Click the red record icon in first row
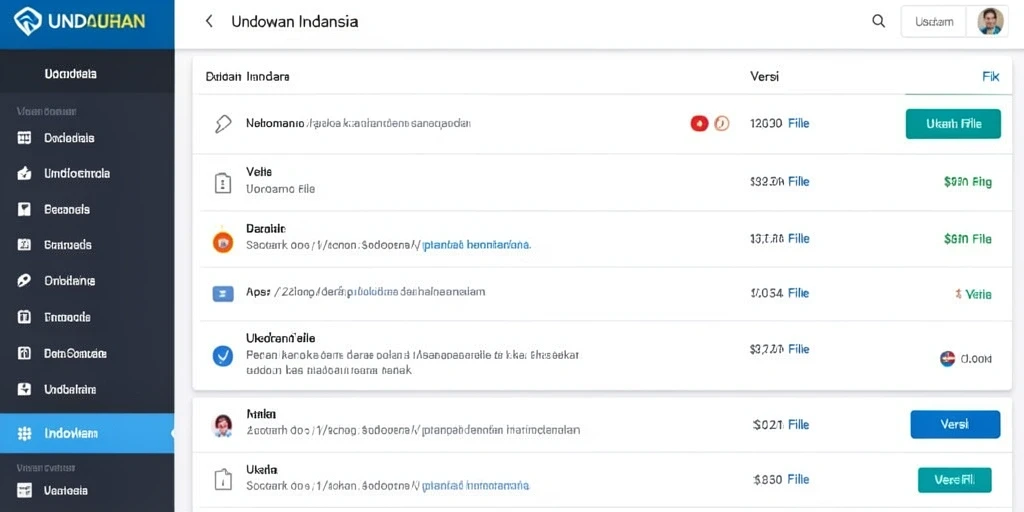Image resolution: width=1024 pixels, height=512 pixels. (x=699, y=123)
